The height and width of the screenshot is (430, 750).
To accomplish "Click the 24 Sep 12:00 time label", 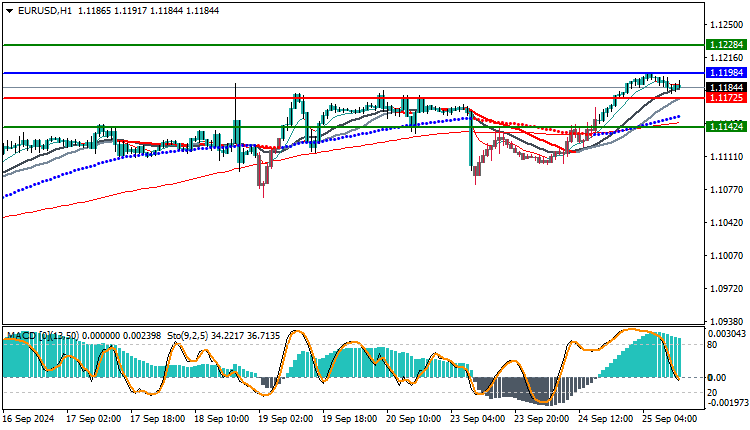I will [606, 419].
